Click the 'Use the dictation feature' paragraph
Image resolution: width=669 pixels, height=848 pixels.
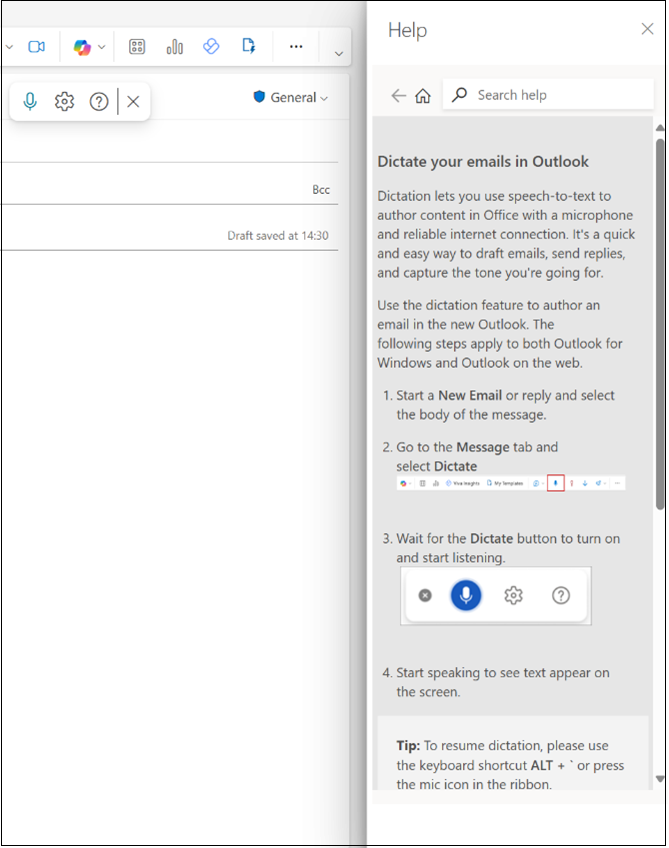click(500, 334)
